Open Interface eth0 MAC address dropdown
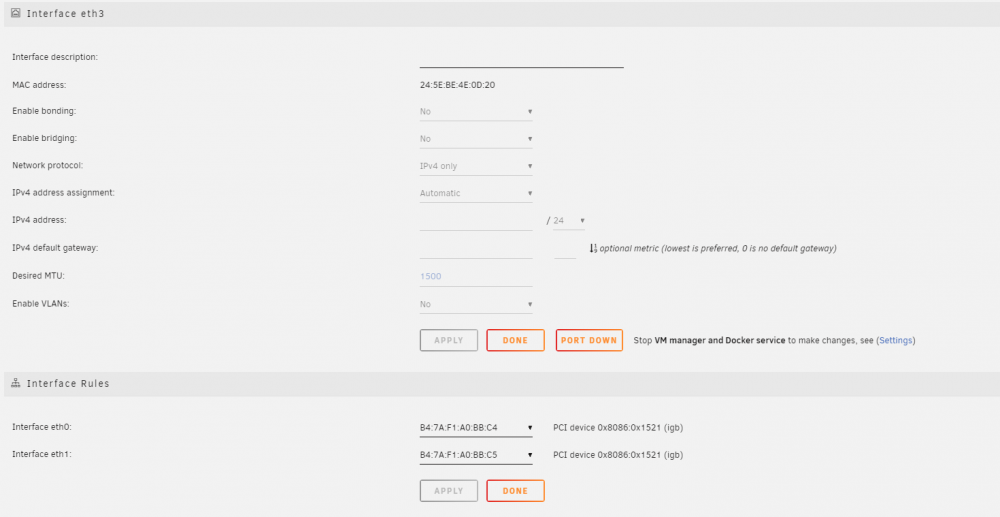 [476, 427]
